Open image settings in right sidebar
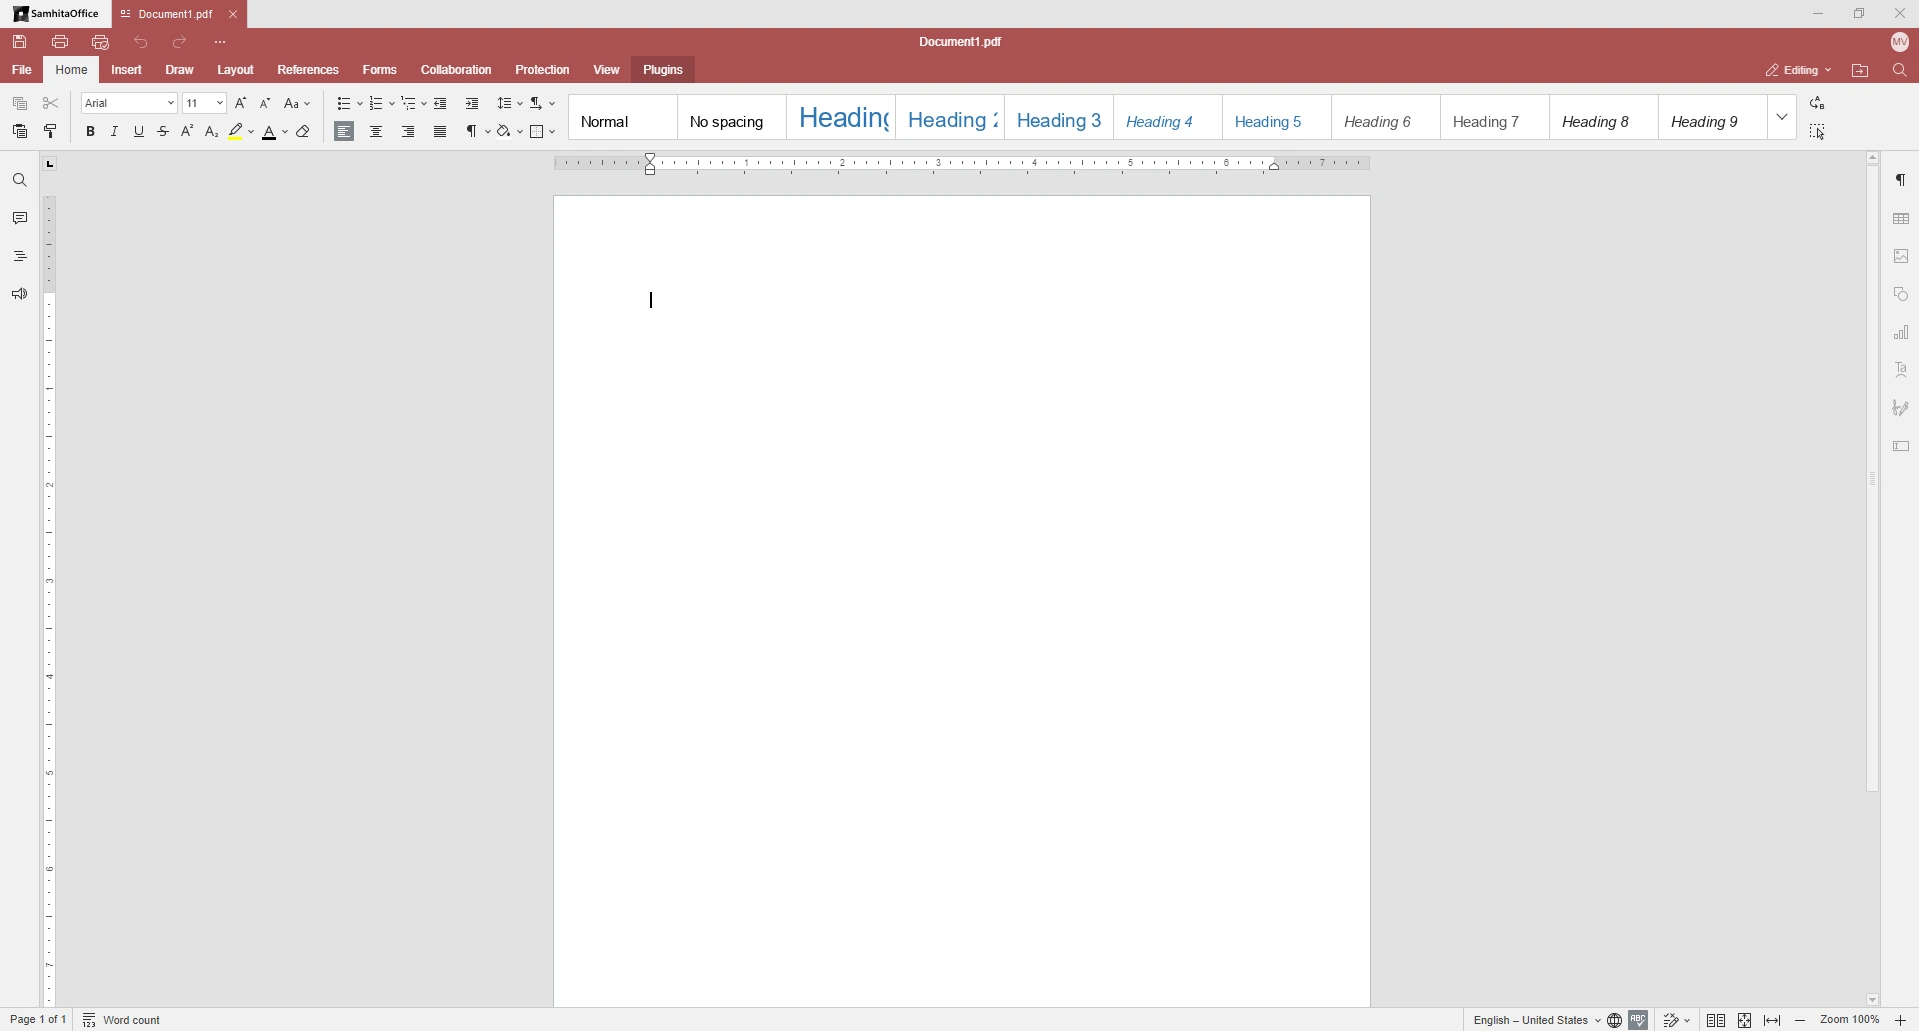The width and height of the screenshot is (1919, 1031). click(1902, 257)
